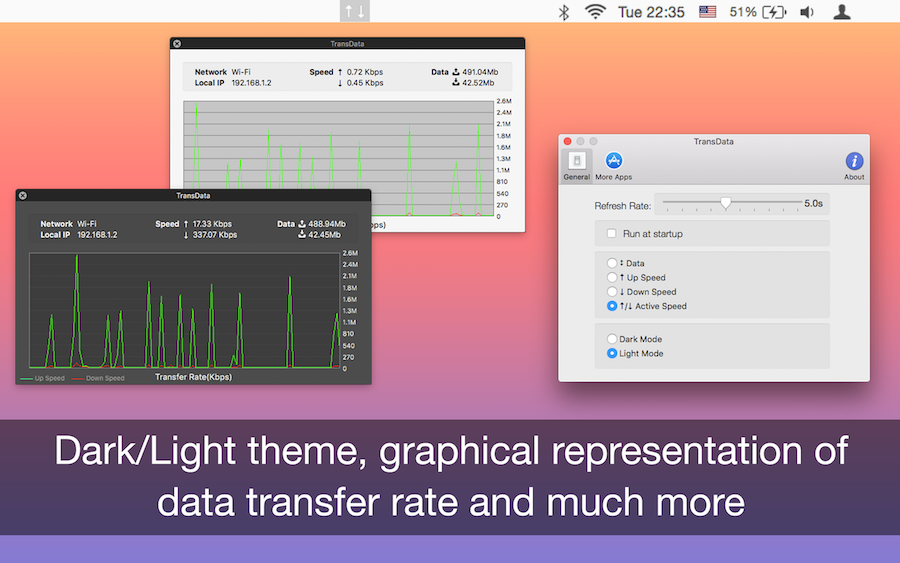Click the Transfer Rate(Kbps) axis label
Screen dimensions: 900x563
[x=193, y=377]
